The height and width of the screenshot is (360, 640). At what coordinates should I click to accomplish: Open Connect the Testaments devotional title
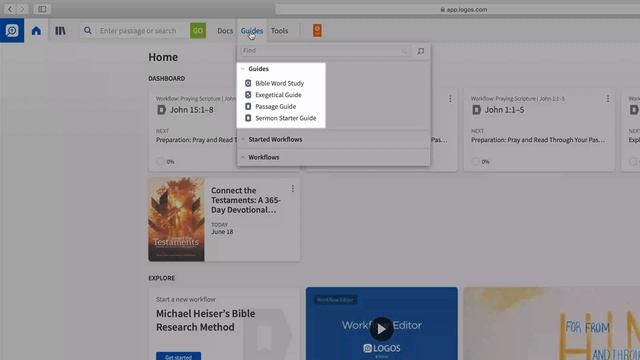pos(246,200)
